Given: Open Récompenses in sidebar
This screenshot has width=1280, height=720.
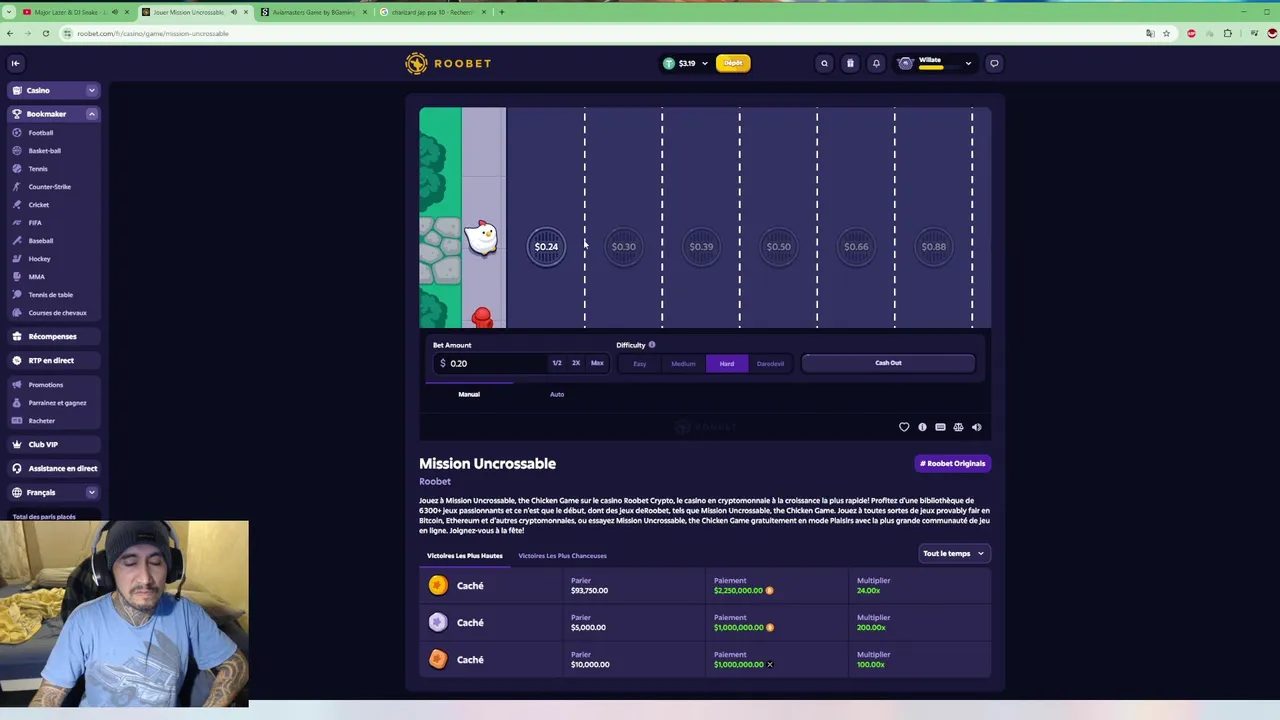Looking at the screenshot, I should [x=54, y=336].
